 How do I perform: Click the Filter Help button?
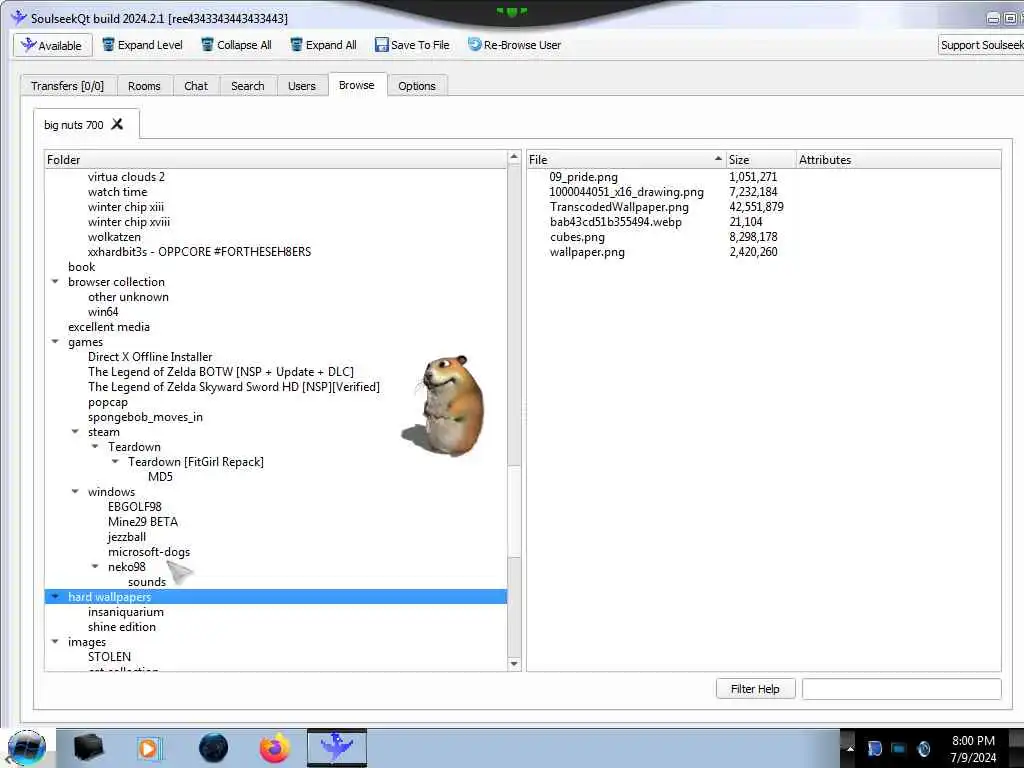[x=756, y=689]
